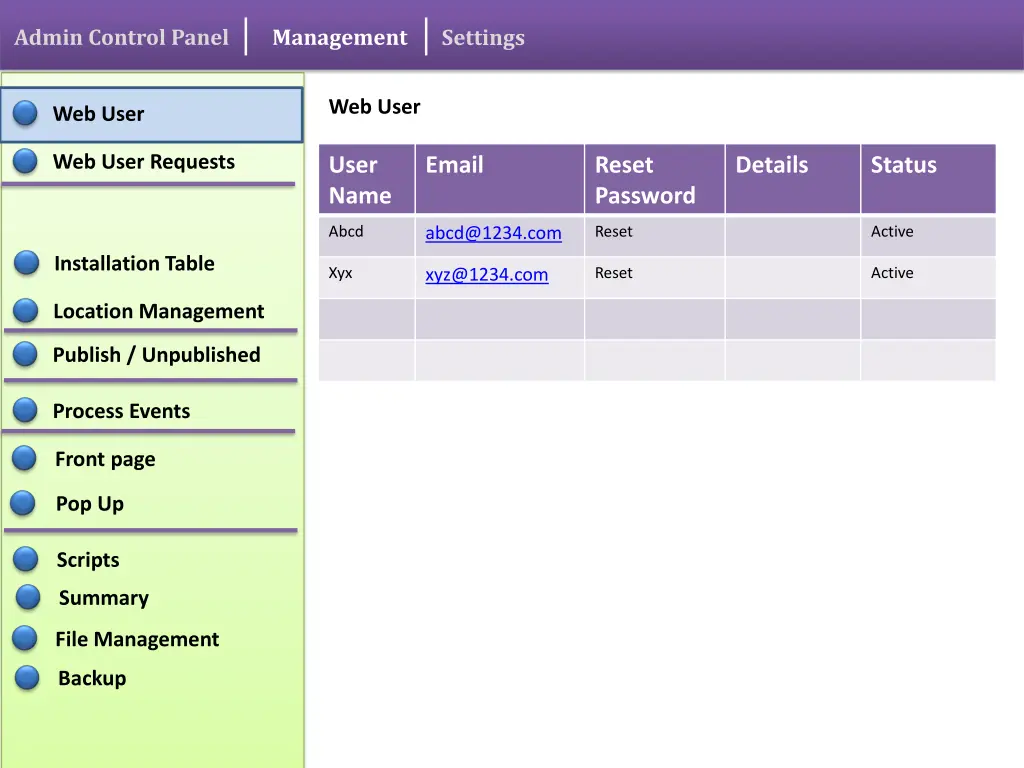The height and width of the screenshot is (768, 1024).
Task: Click the Admin Control Panel title
Action: pos(121,38)
